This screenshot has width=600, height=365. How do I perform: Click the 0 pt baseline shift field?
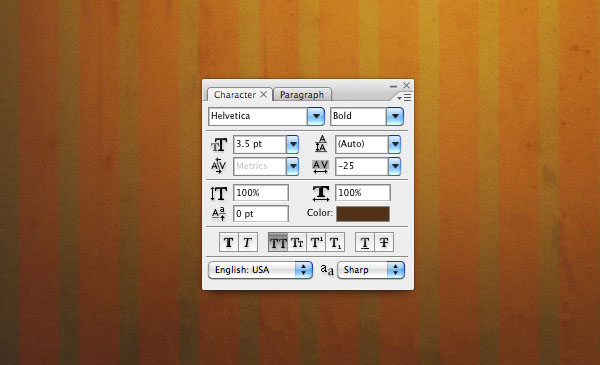click(261, 213)
